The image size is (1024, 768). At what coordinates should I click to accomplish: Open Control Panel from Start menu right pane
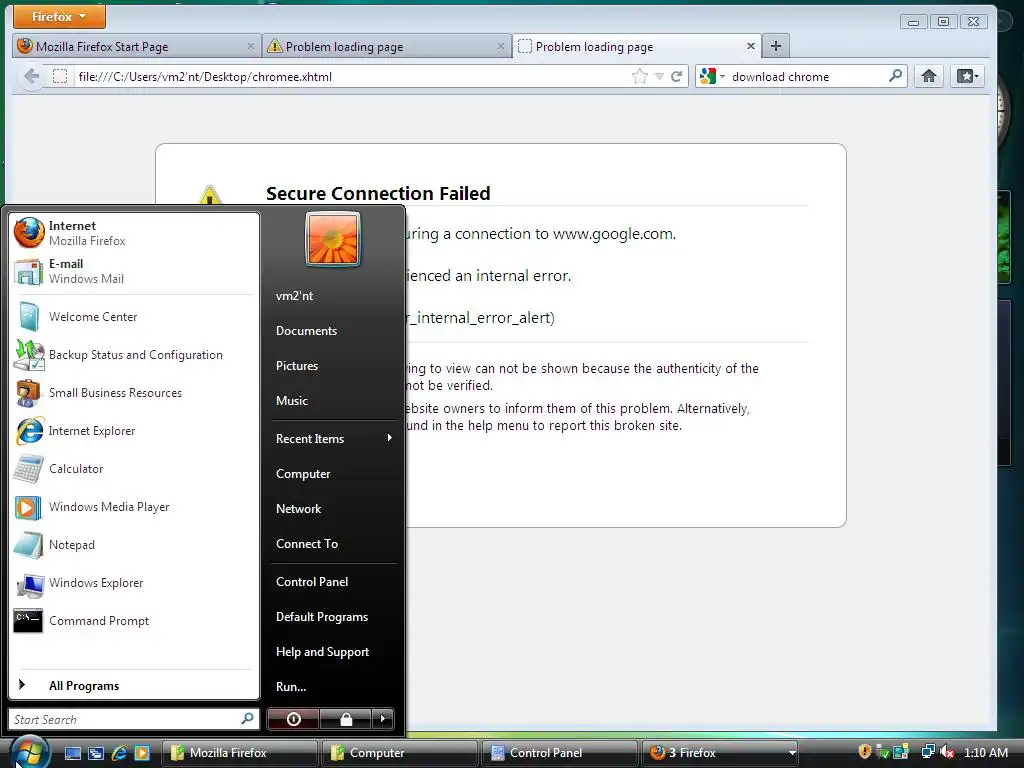coord(333,582)
